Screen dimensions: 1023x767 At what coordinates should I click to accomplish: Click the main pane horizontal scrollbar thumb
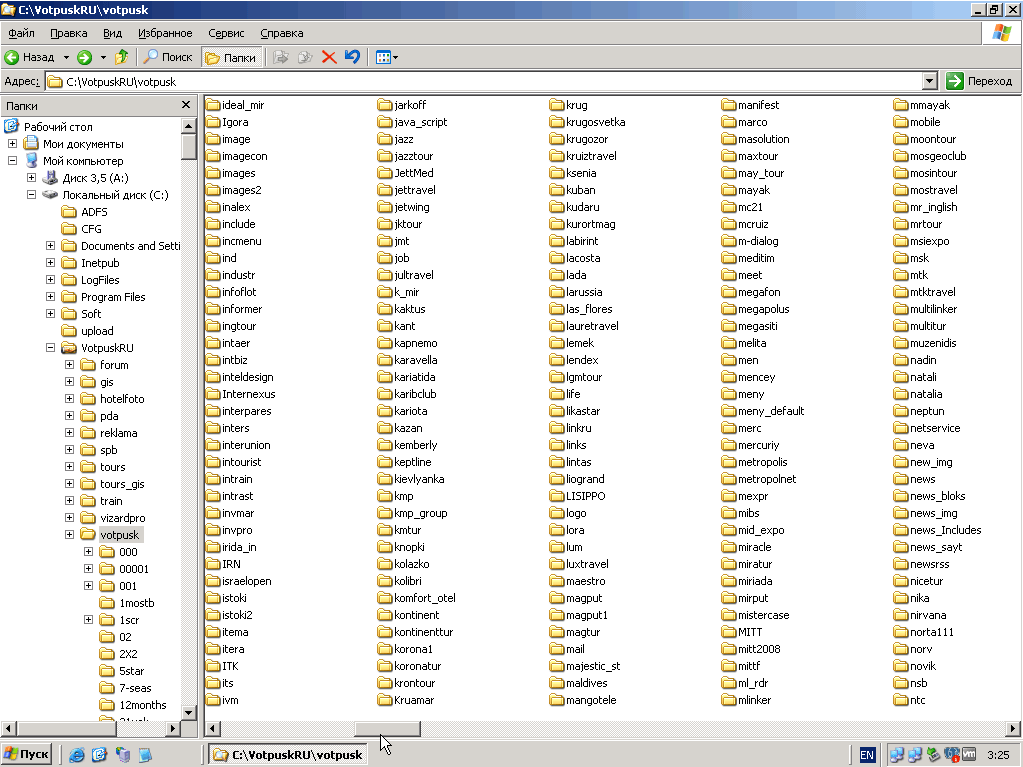387,729
